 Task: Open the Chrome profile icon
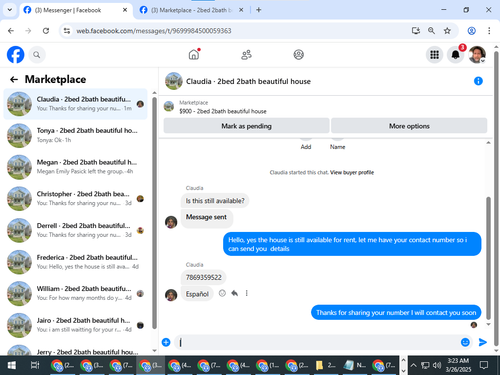[x=471, y=31]
